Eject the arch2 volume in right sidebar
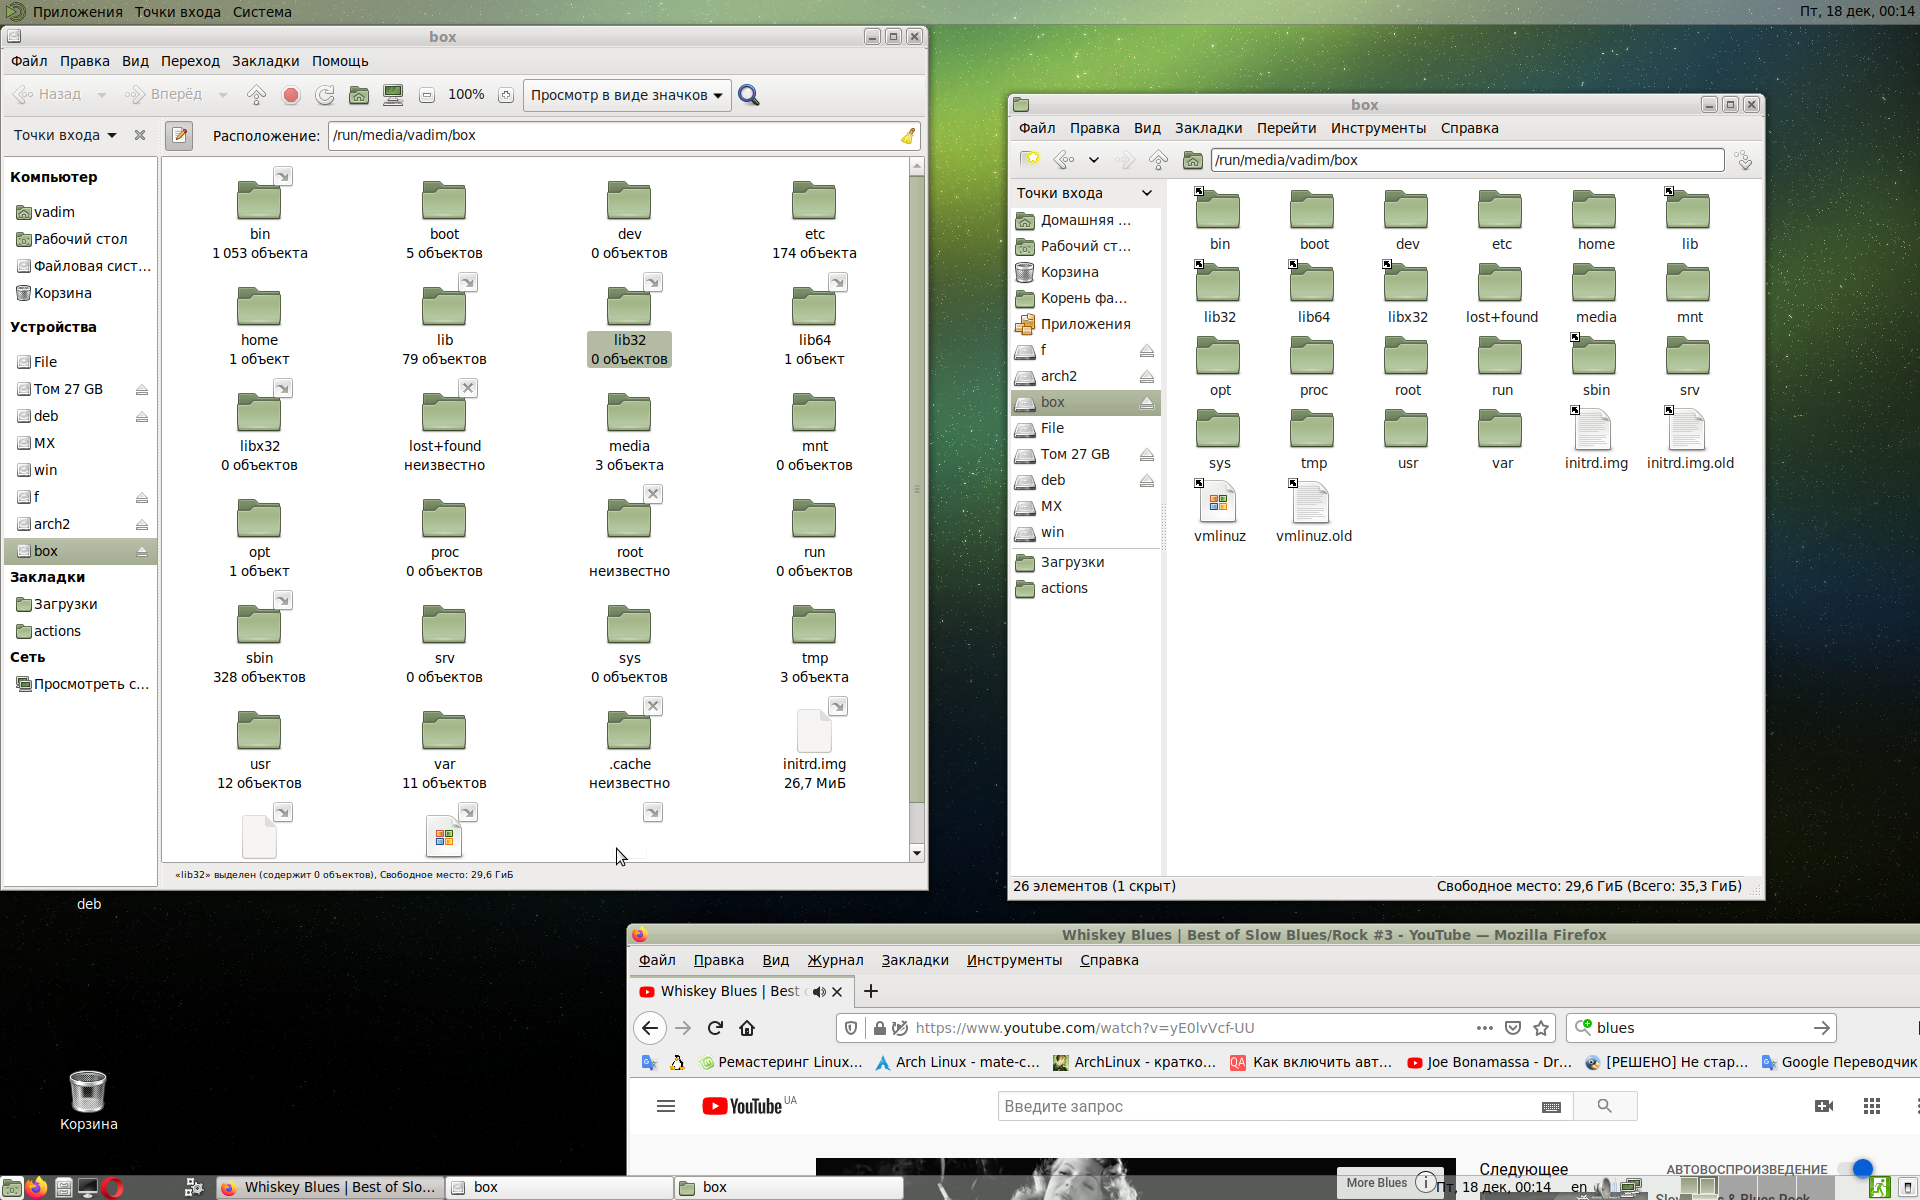This screenshot has height=1200, width=1920. click(1147, 377)
